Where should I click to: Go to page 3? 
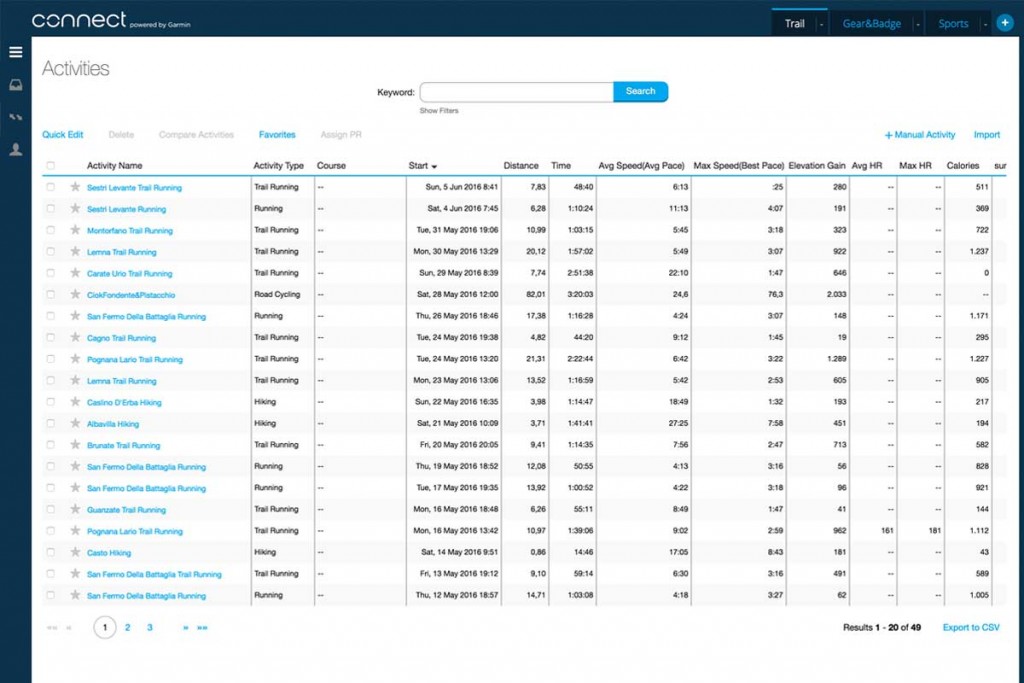pos(150,627)
